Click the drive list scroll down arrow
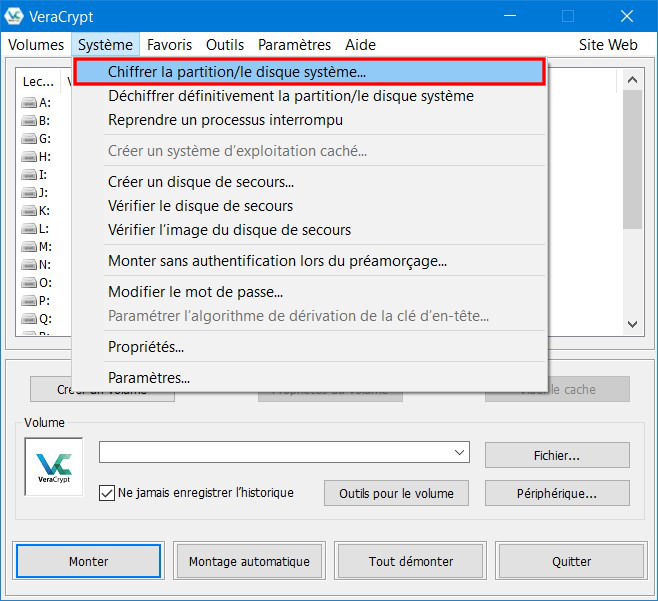658x601 pixels. pos(632,324)
